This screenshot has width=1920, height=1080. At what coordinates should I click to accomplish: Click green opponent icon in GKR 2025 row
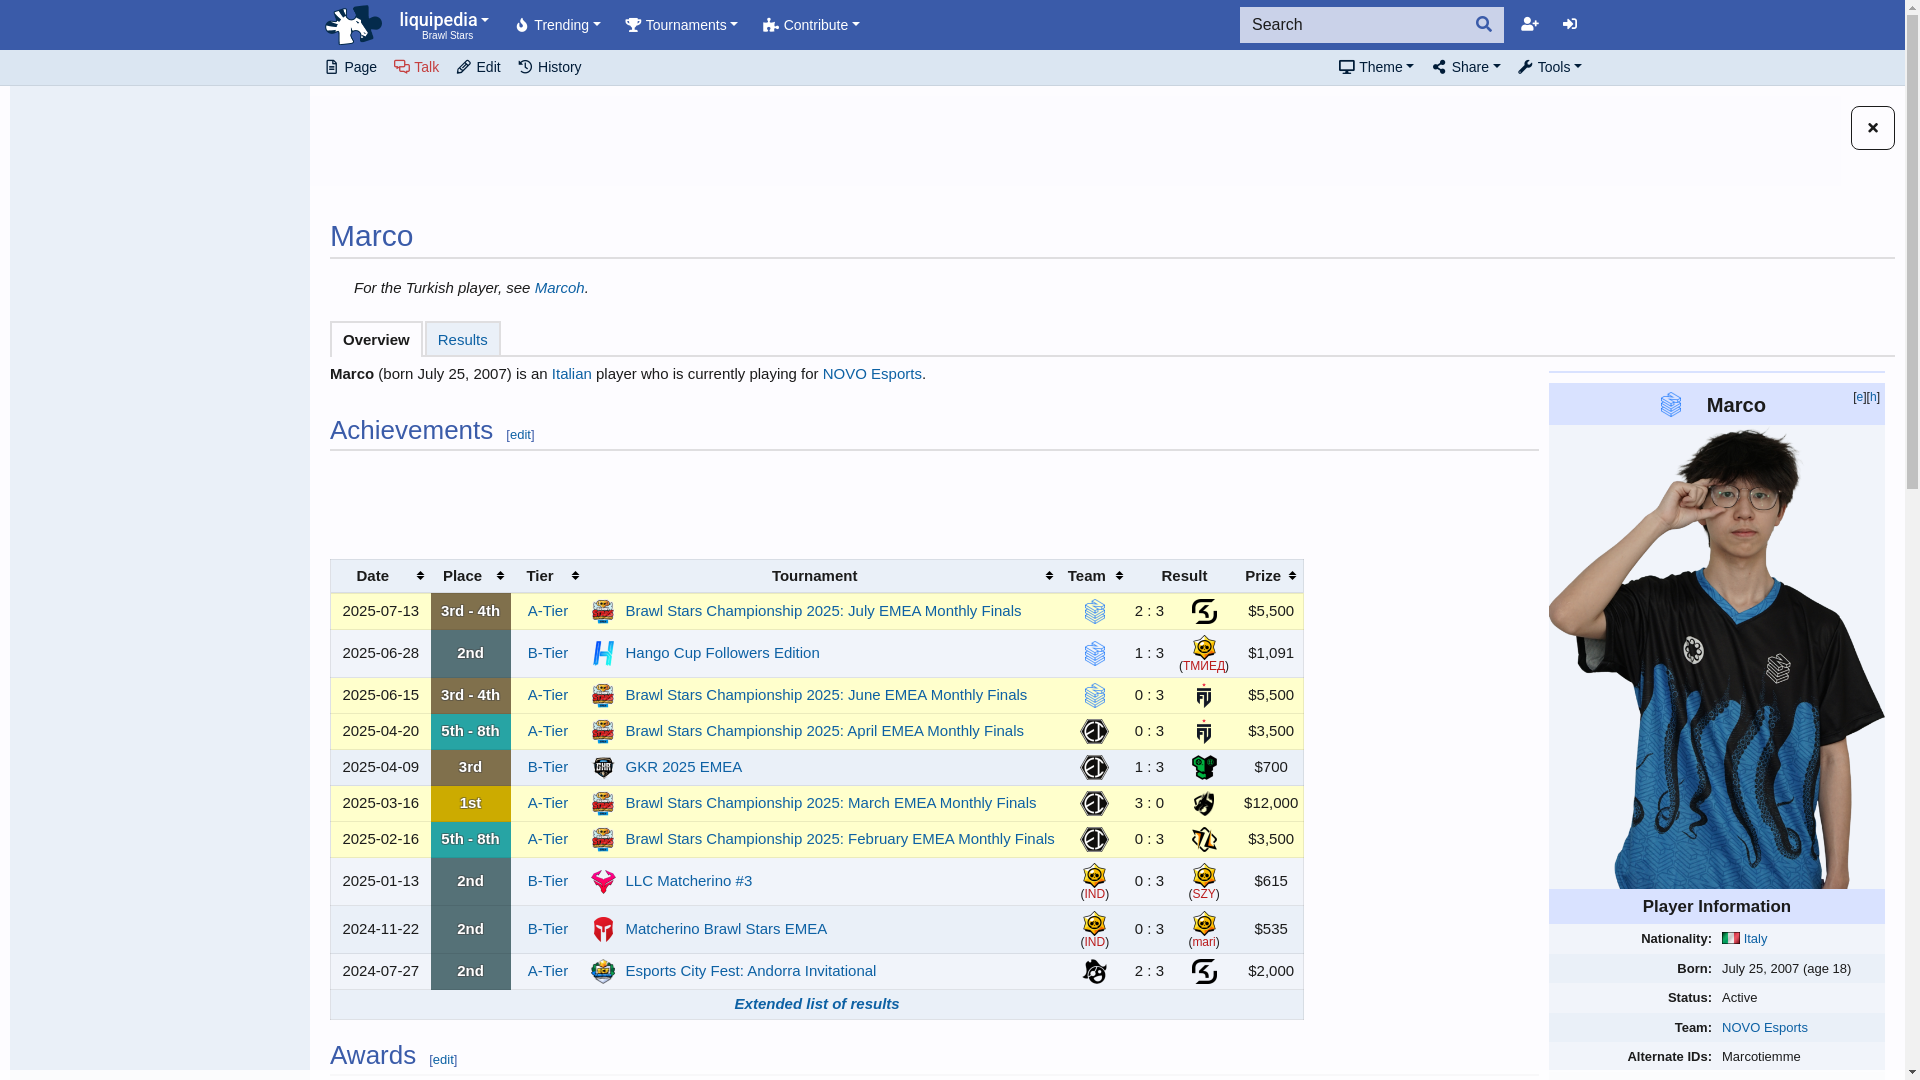point(1204,767)
